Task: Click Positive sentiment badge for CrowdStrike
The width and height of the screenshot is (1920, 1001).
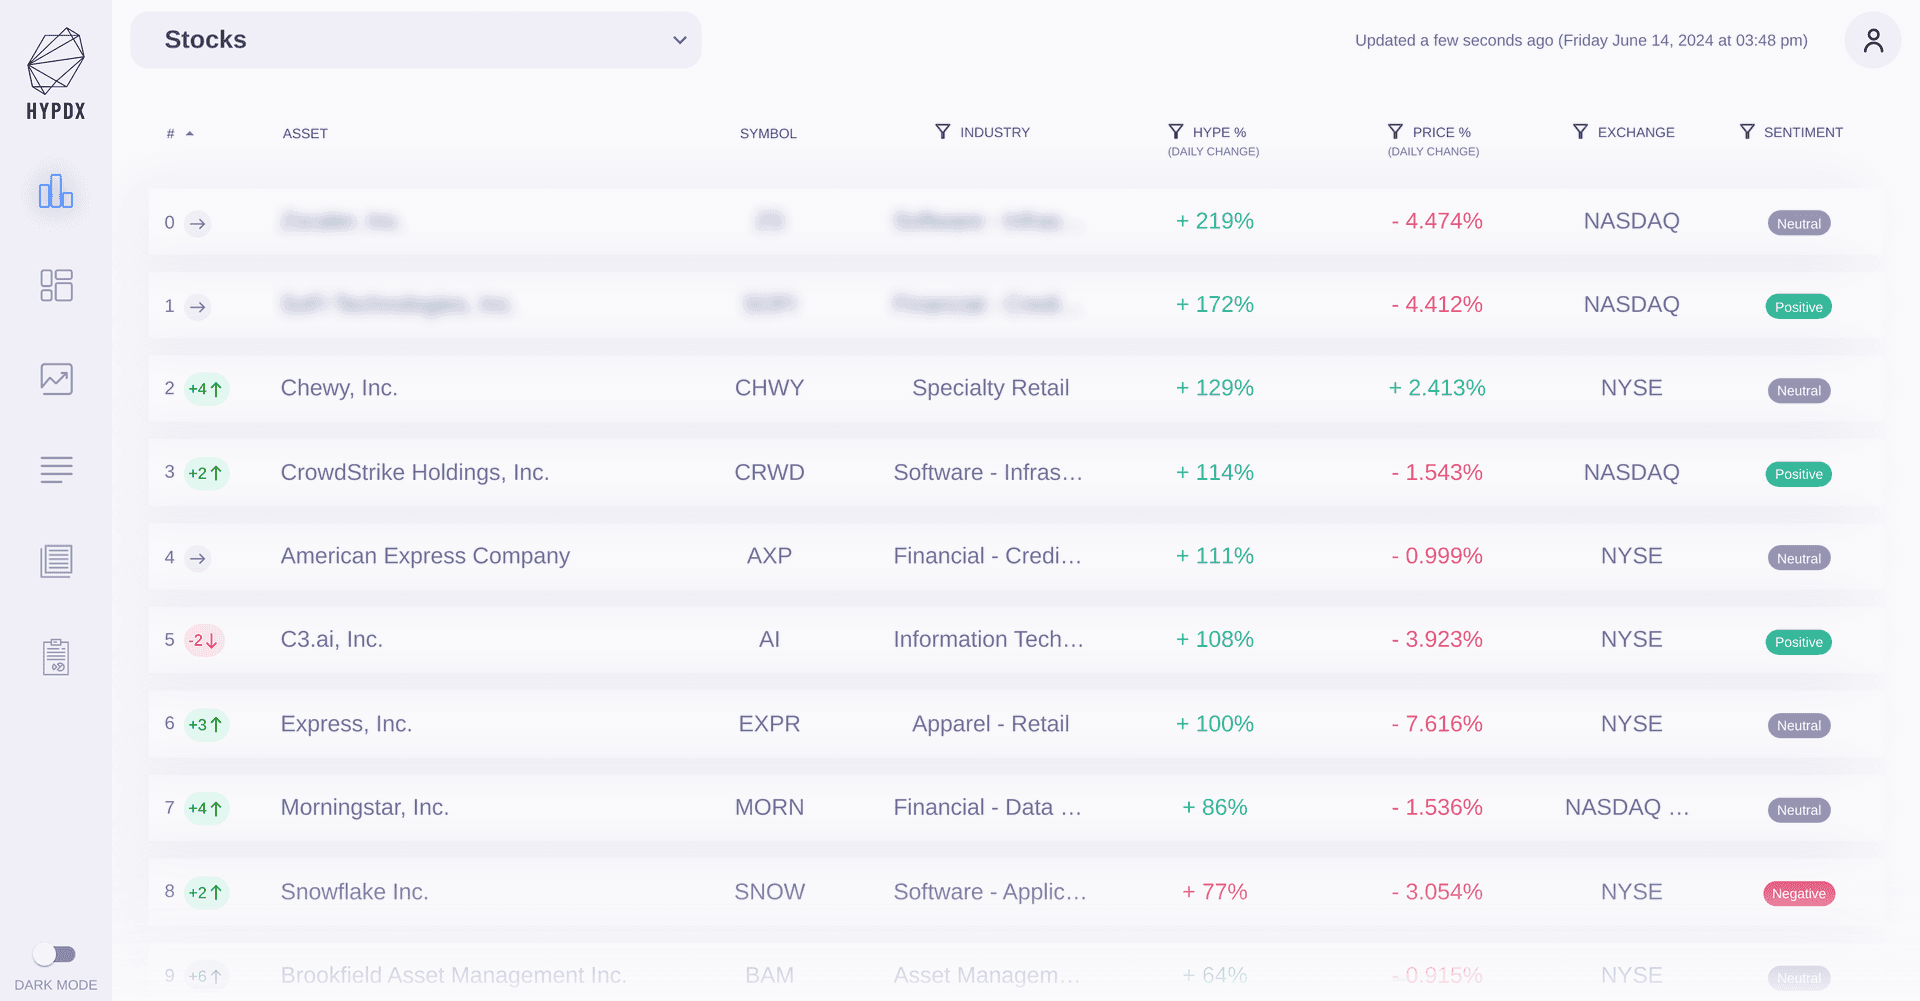Action: click(1799, 474)
